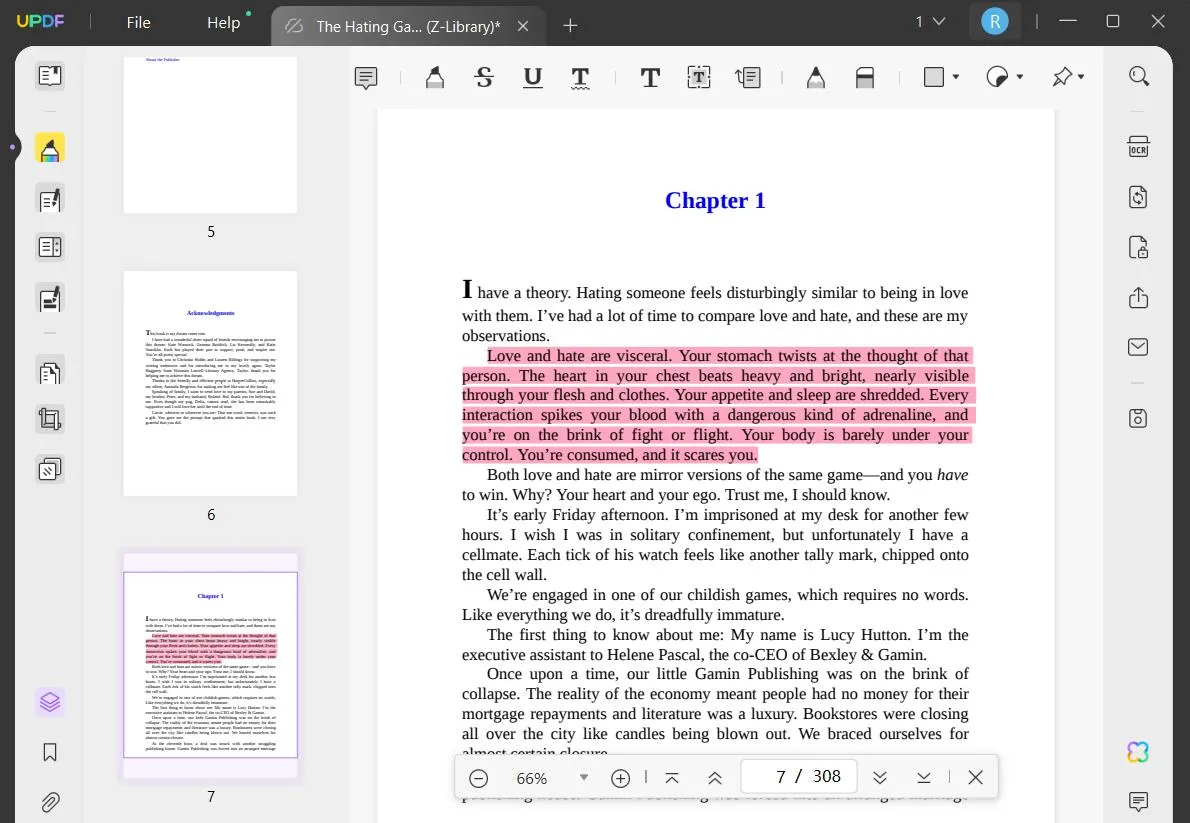Image resolution: width=1190 pixels, height=823 pixels.
Task: Select the Pencil drawing tool
Action: pos(816,77)
